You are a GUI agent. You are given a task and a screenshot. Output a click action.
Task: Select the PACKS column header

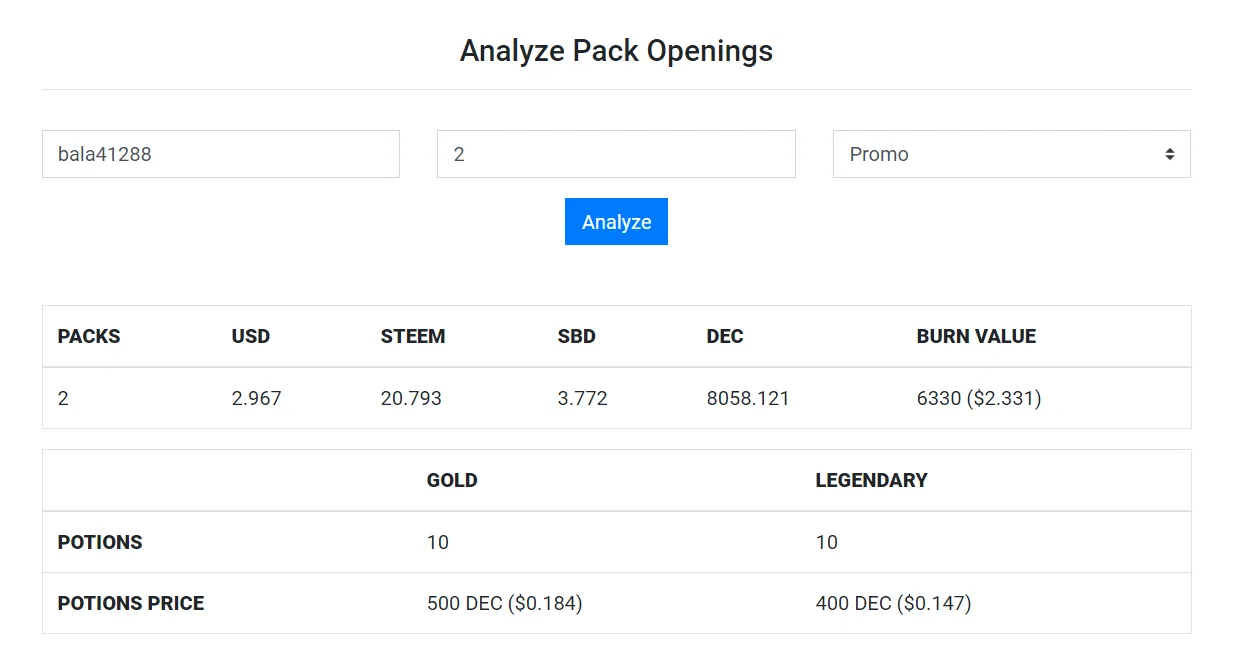tap(89, 336)
